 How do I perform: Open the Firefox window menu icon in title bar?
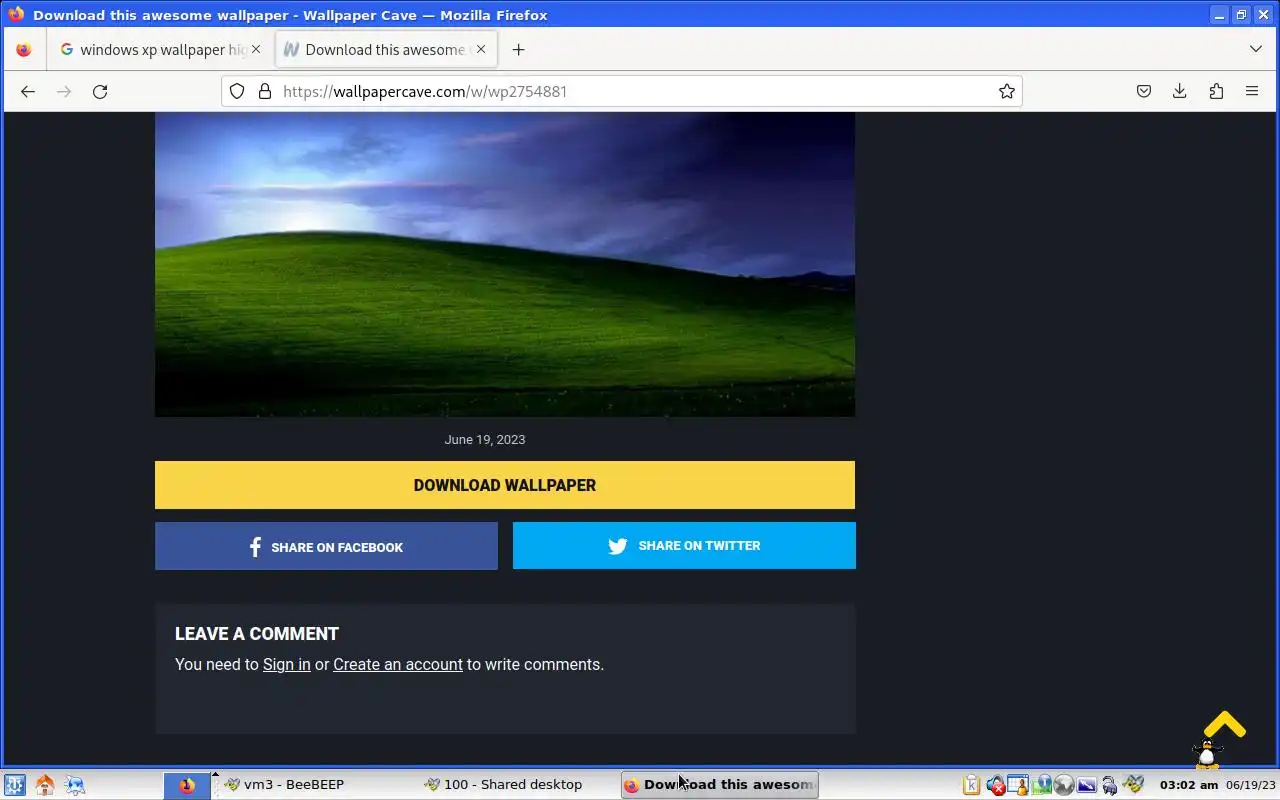coord(16,14)
